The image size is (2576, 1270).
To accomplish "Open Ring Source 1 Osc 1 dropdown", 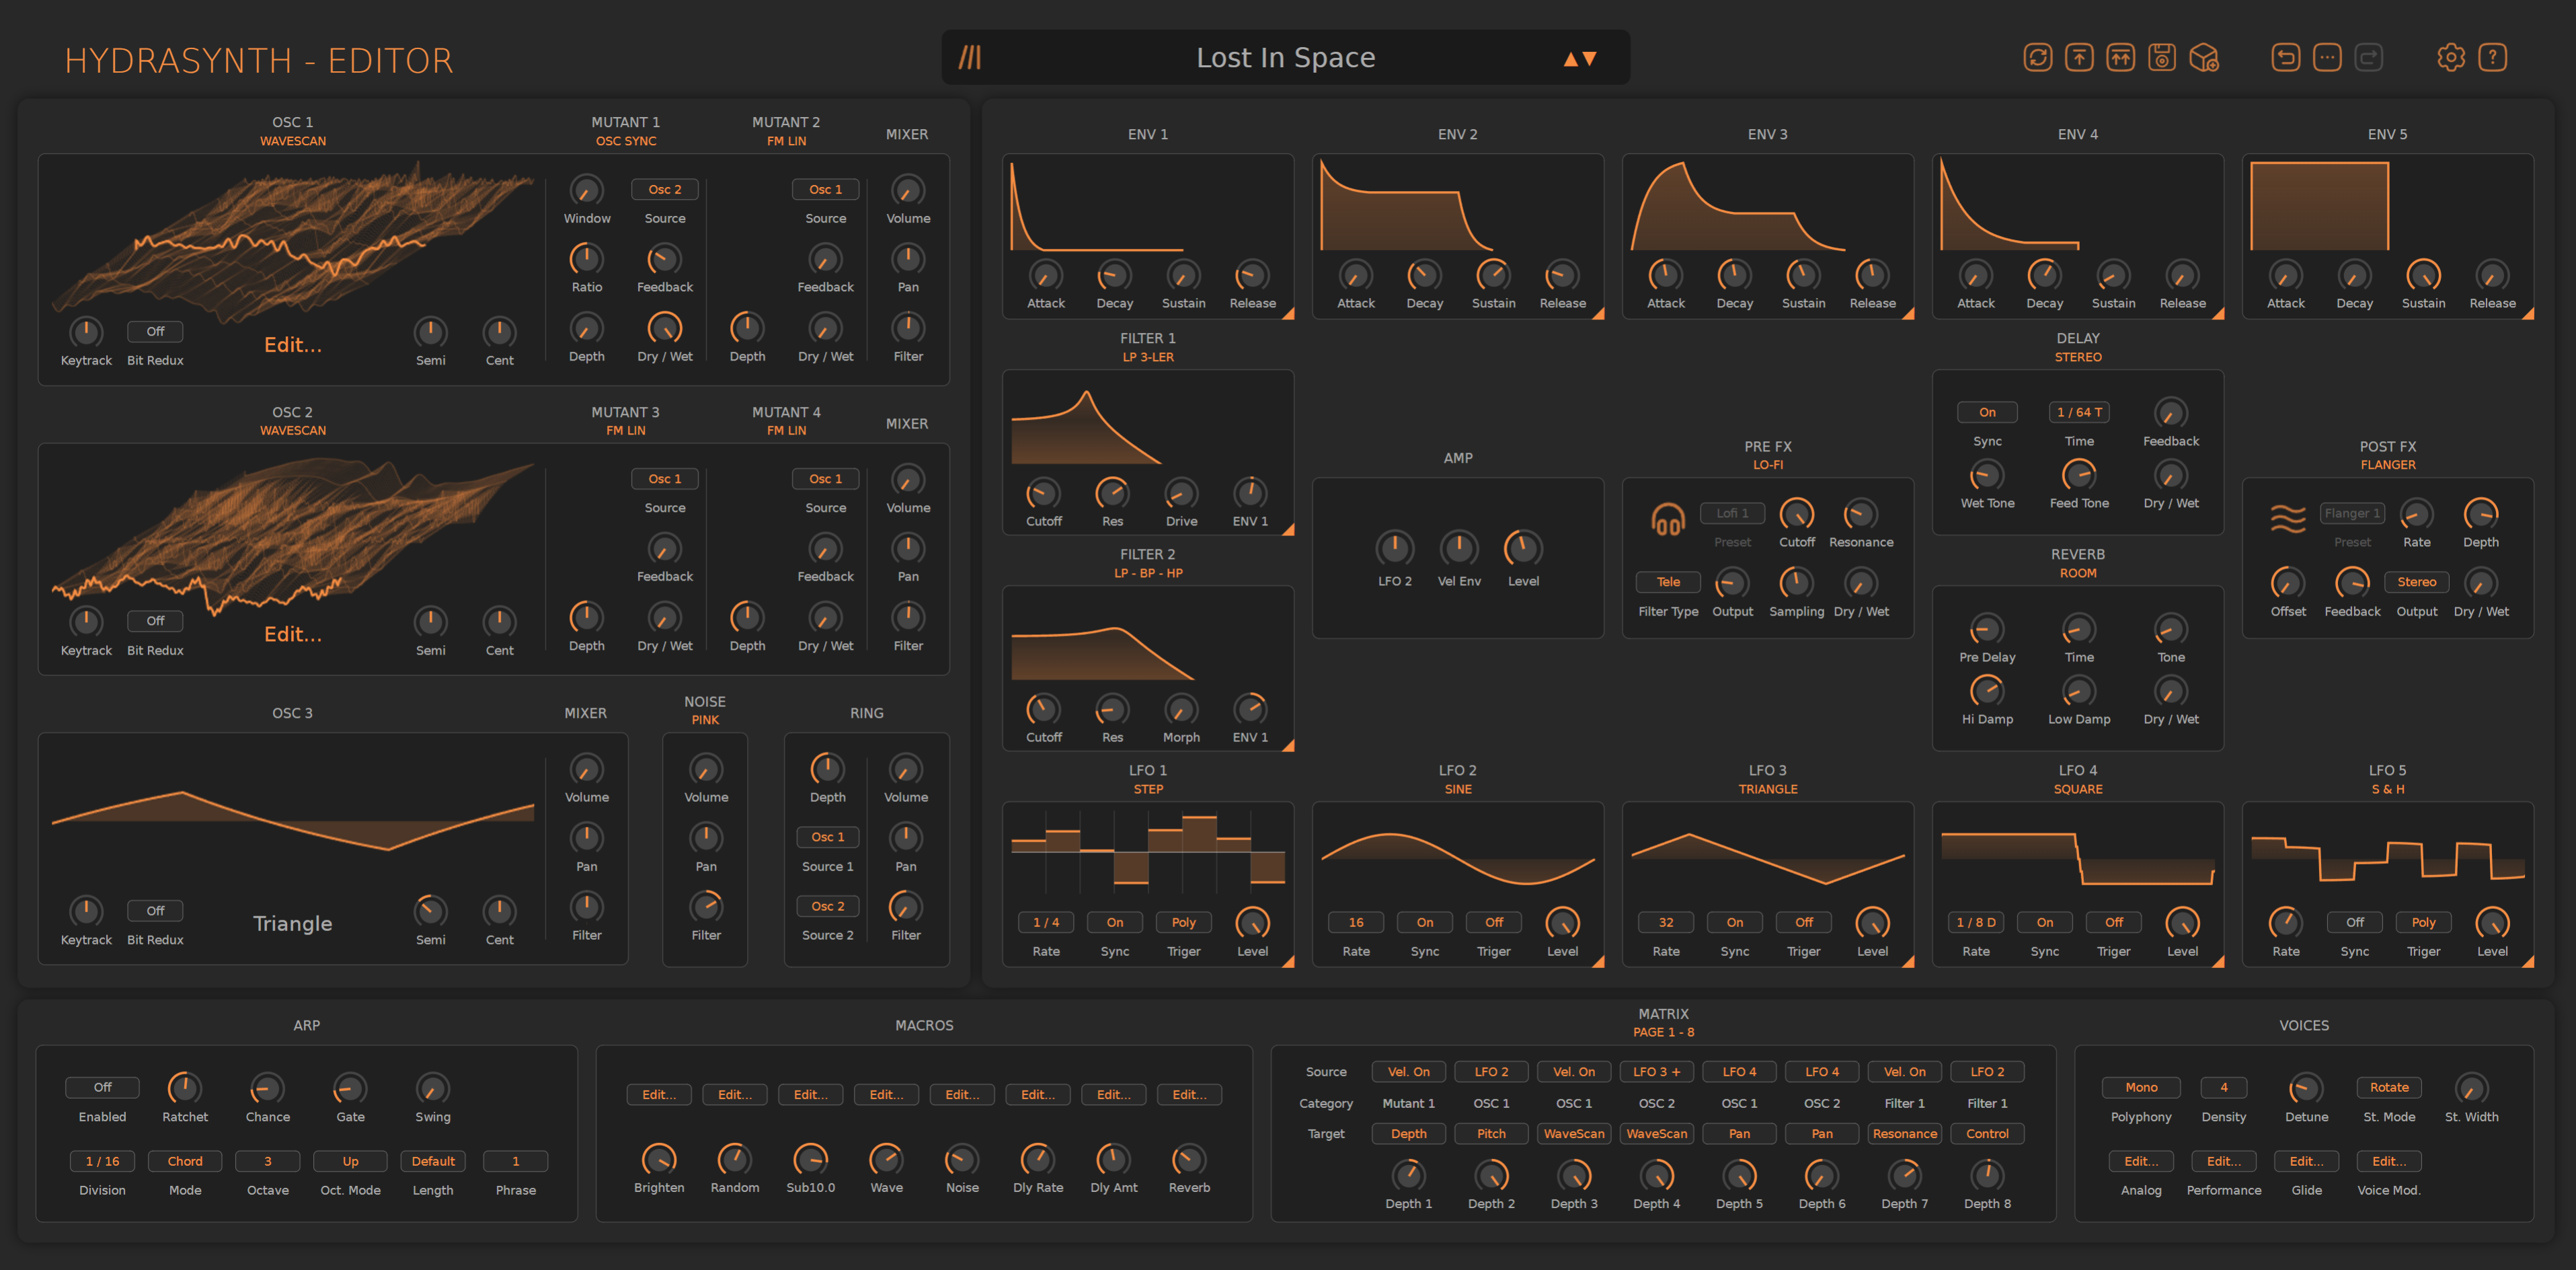I will click(x=827, y=837).
